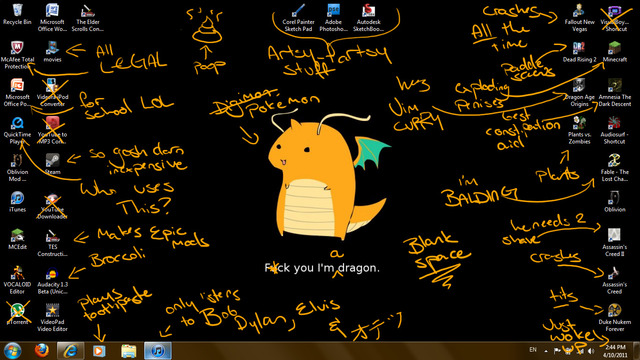Open Audacity 1.3 Beta shortcut

(52, 280)
